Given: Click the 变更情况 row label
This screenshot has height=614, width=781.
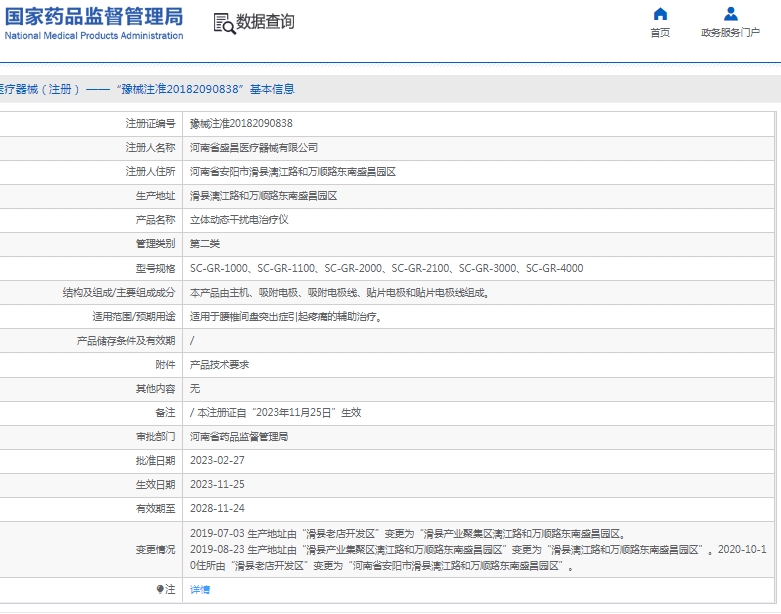Looking at the screenshot, I should point(155,550).
